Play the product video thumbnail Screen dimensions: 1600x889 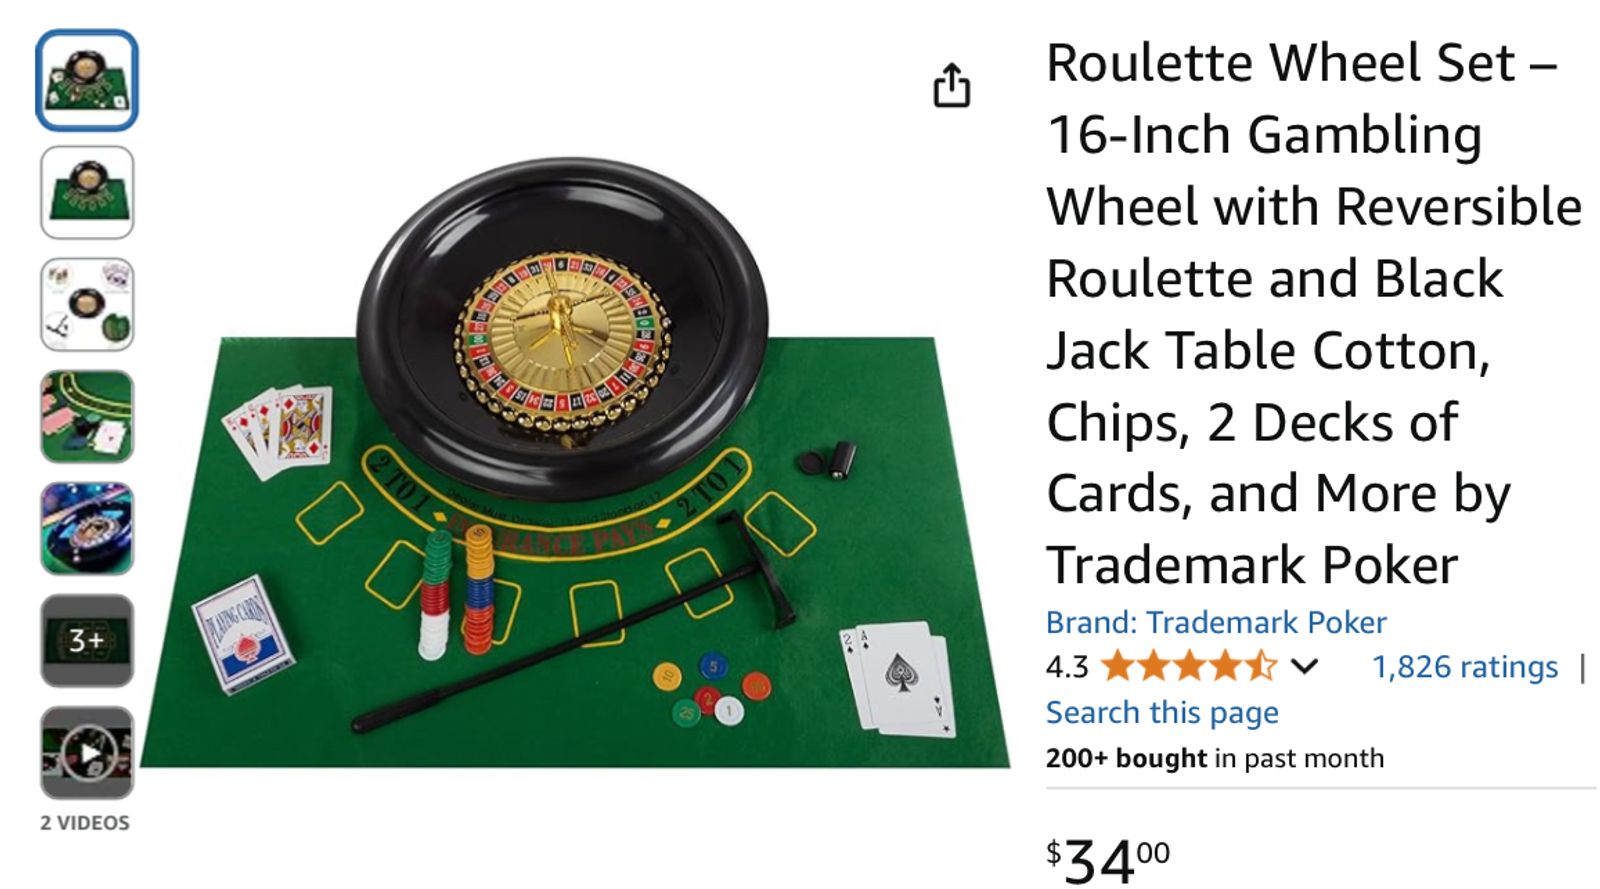coord(87,752)
